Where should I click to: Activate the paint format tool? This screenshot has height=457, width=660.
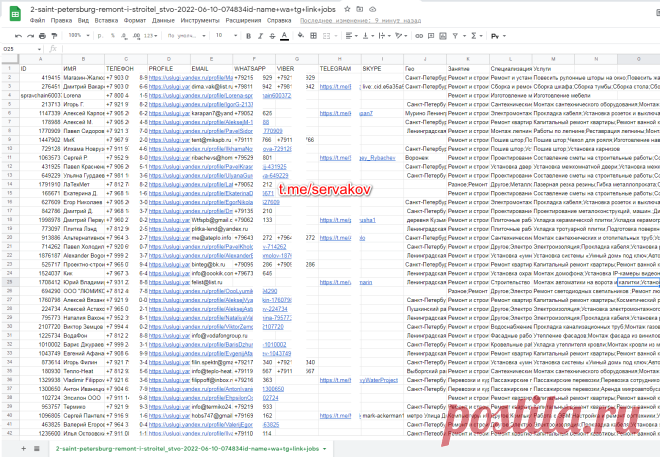point(54,36)
